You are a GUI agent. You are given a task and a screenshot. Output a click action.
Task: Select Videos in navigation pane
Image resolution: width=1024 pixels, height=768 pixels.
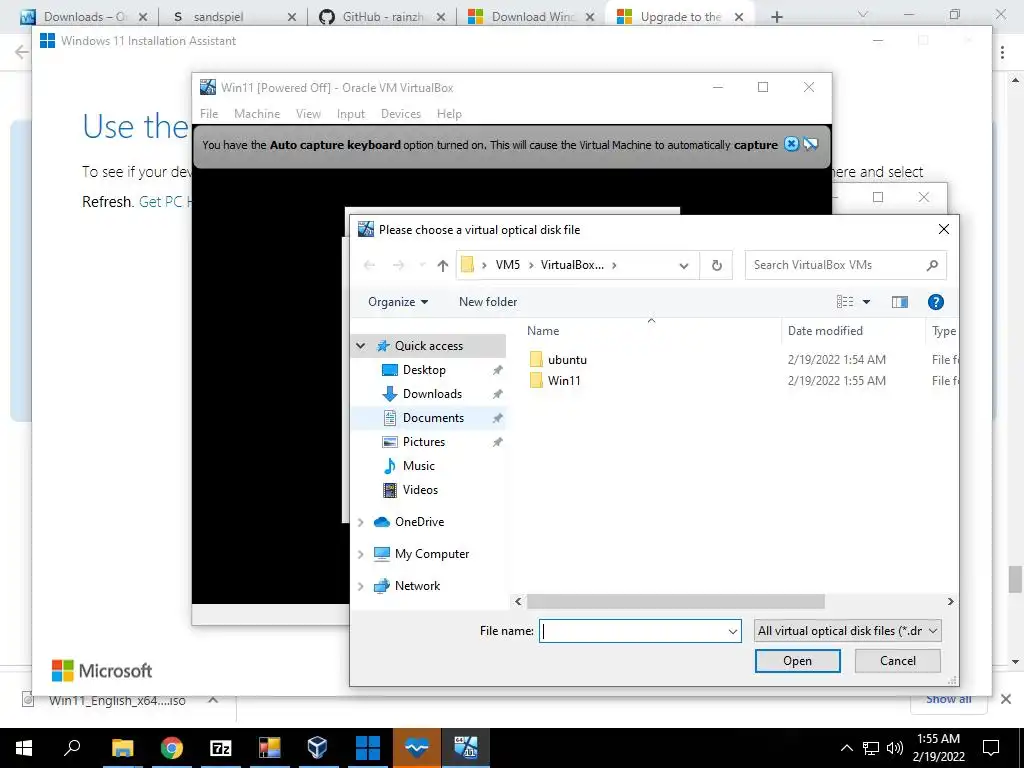point(420,490)
